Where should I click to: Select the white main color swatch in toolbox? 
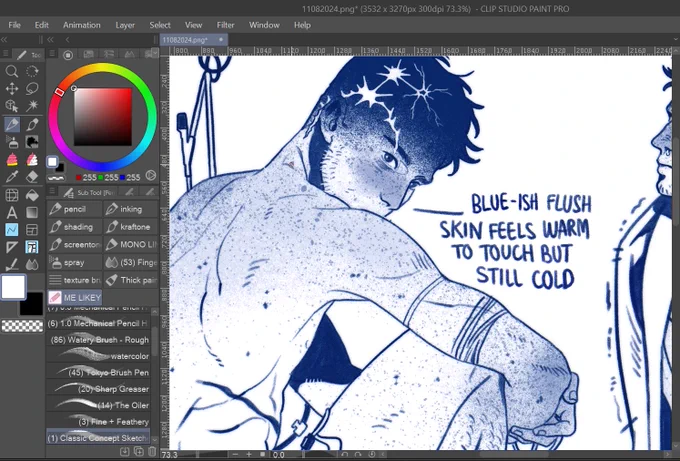[13, 287]
